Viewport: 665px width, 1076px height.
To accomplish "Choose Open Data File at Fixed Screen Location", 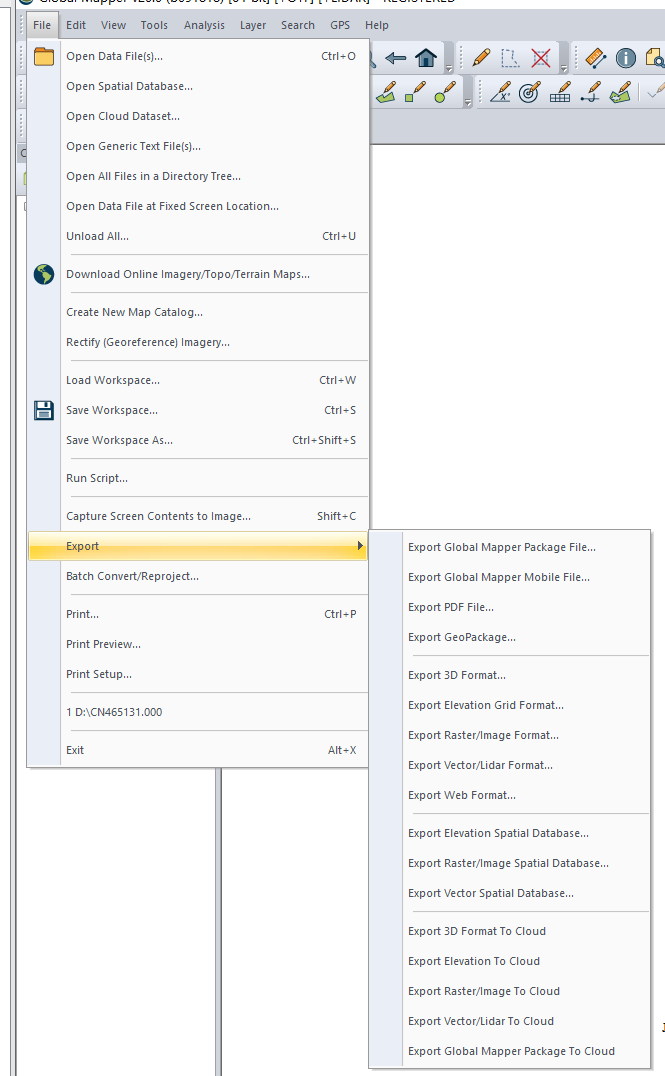I will tap(198, 206).
